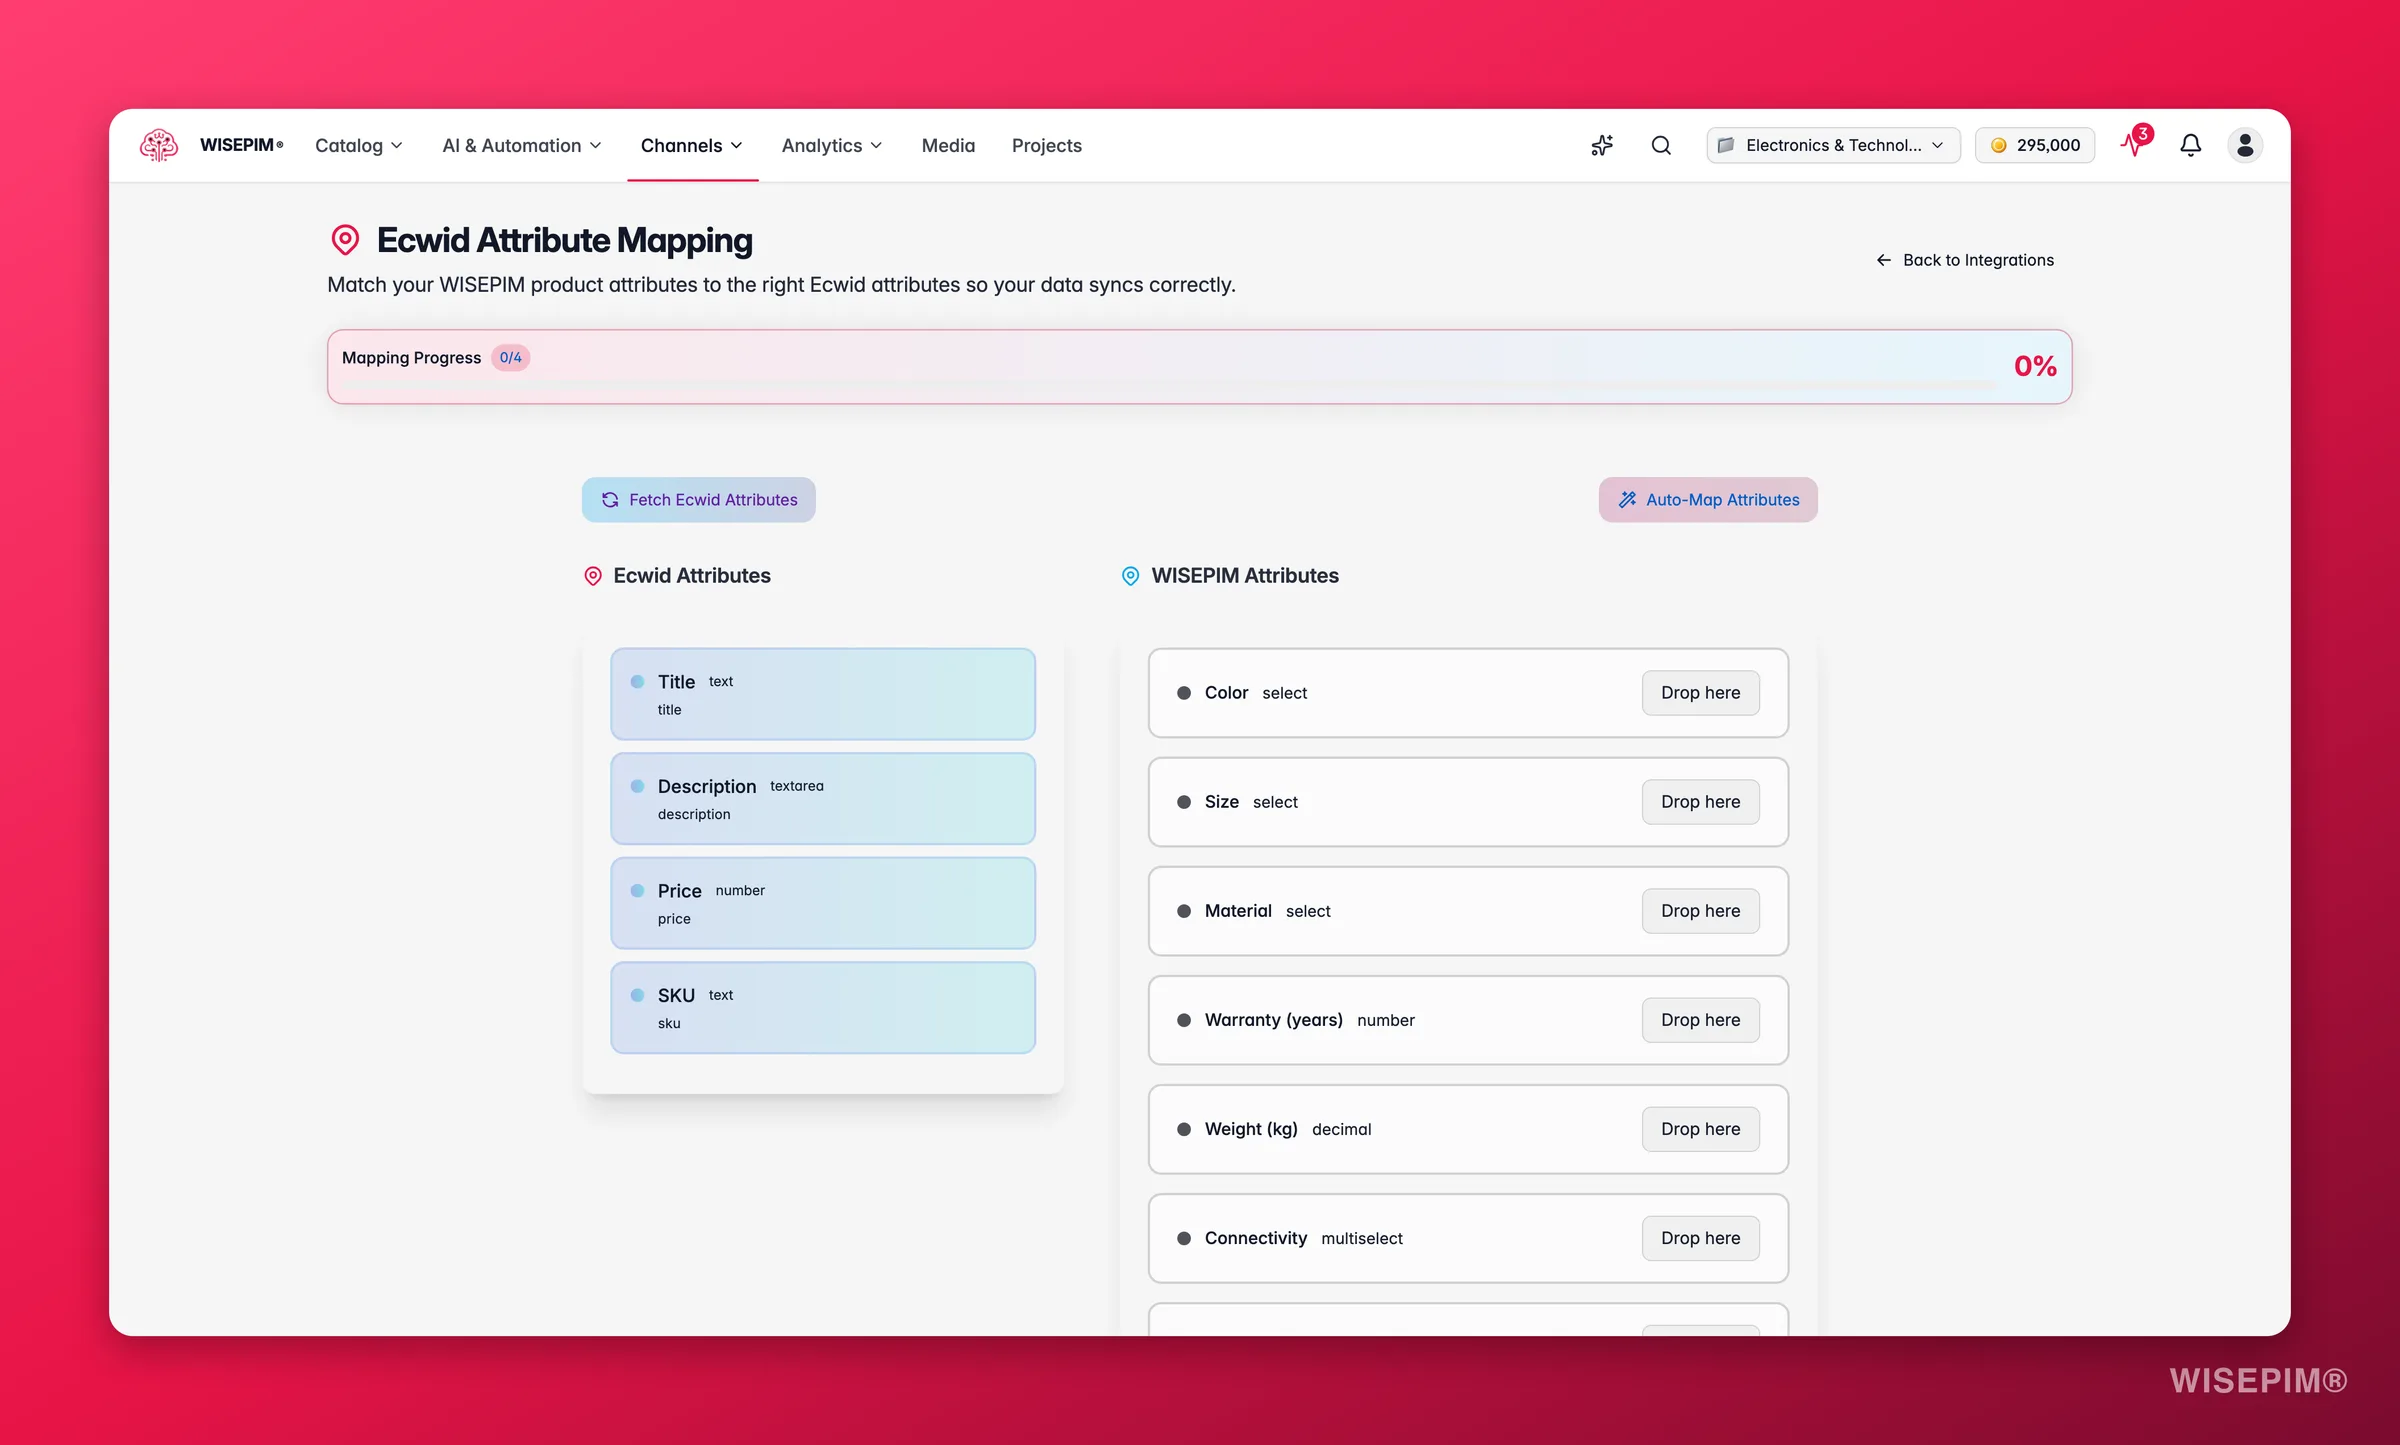Click the dark dot on the Size row

click(x=1184, y=802)
